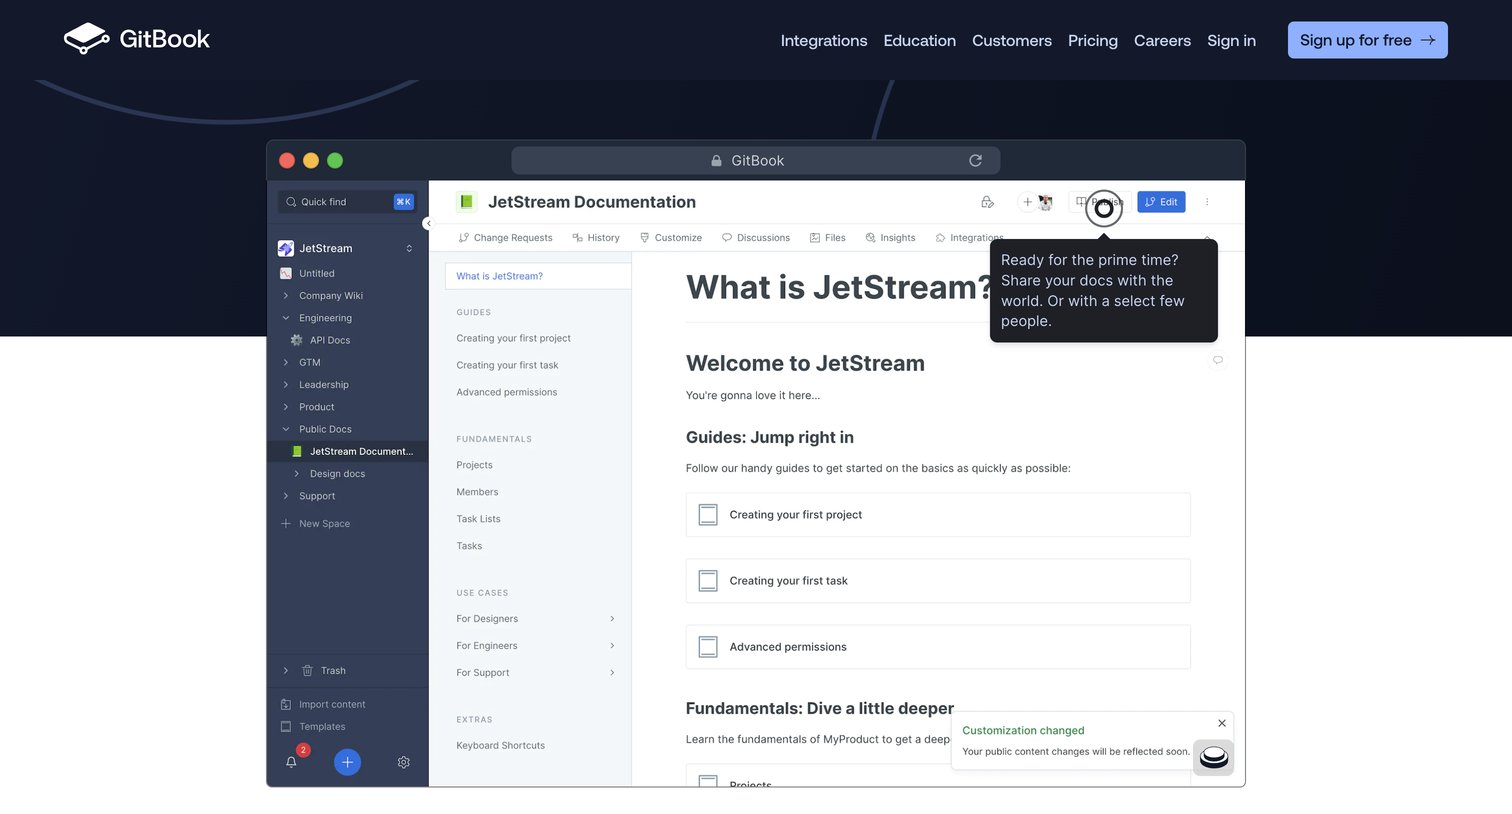Click the green book icon beside document title
1512x814 pixels.
tap(466, 202)
